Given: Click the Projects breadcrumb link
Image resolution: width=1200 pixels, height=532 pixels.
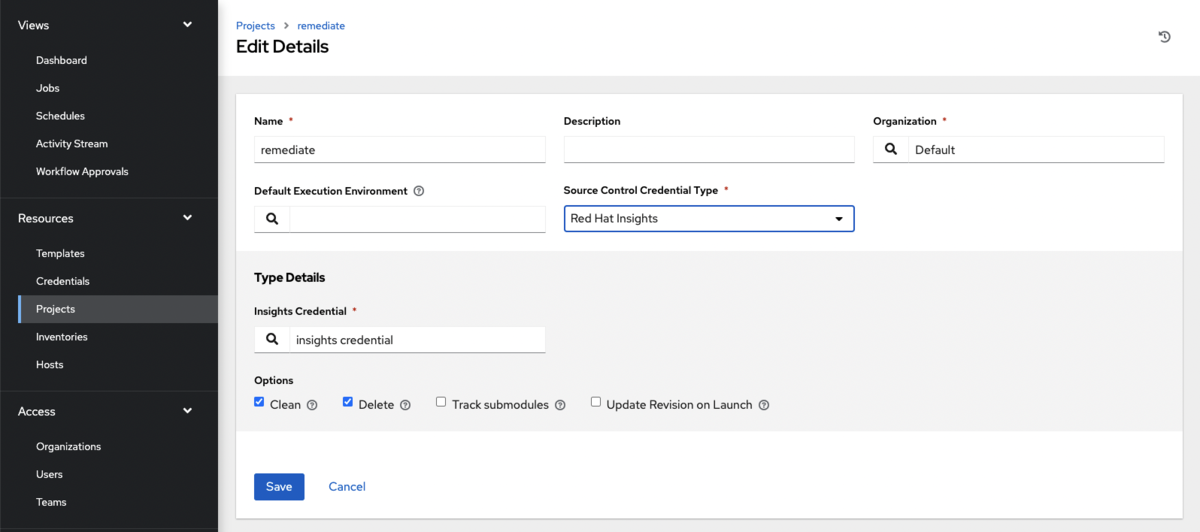Looking at the screenshot, I should 255,26.
